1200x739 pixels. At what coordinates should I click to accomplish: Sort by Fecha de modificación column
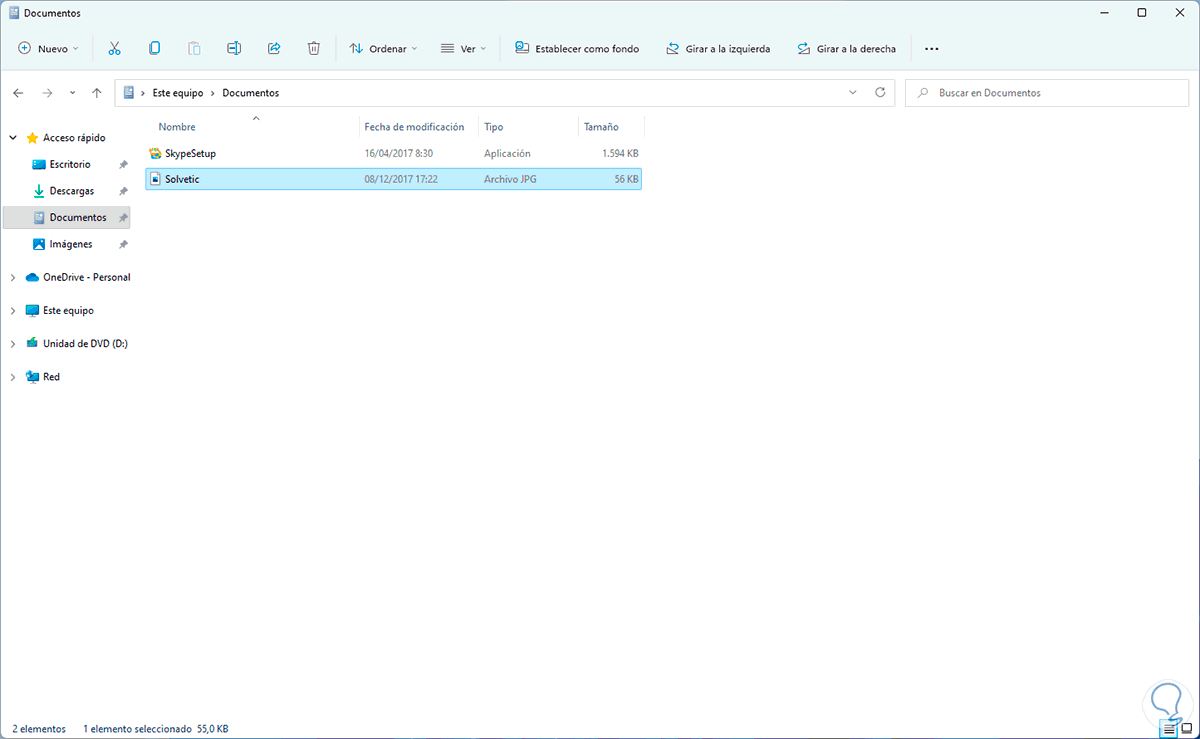(414, 127)
